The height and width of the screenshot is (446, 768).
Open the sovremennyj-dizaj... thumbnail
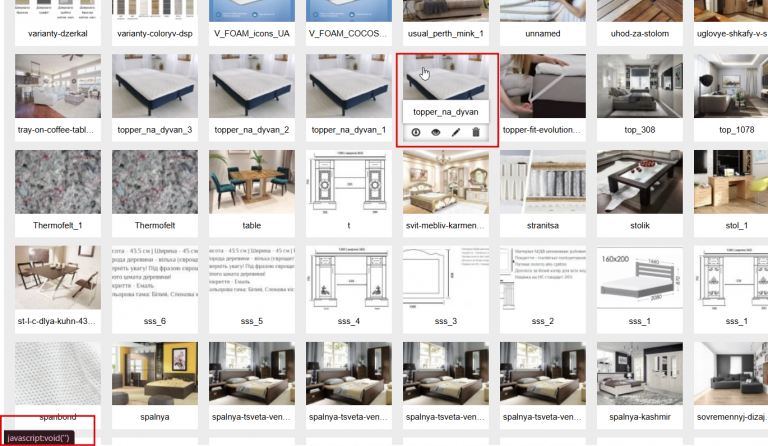731,374
